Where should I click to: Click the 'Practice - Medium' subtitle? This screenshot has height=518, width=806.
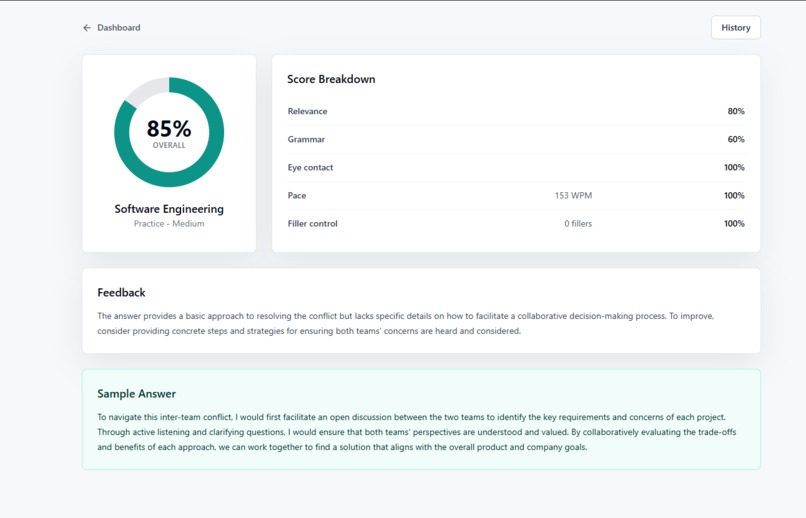click(x=169, y=224)
